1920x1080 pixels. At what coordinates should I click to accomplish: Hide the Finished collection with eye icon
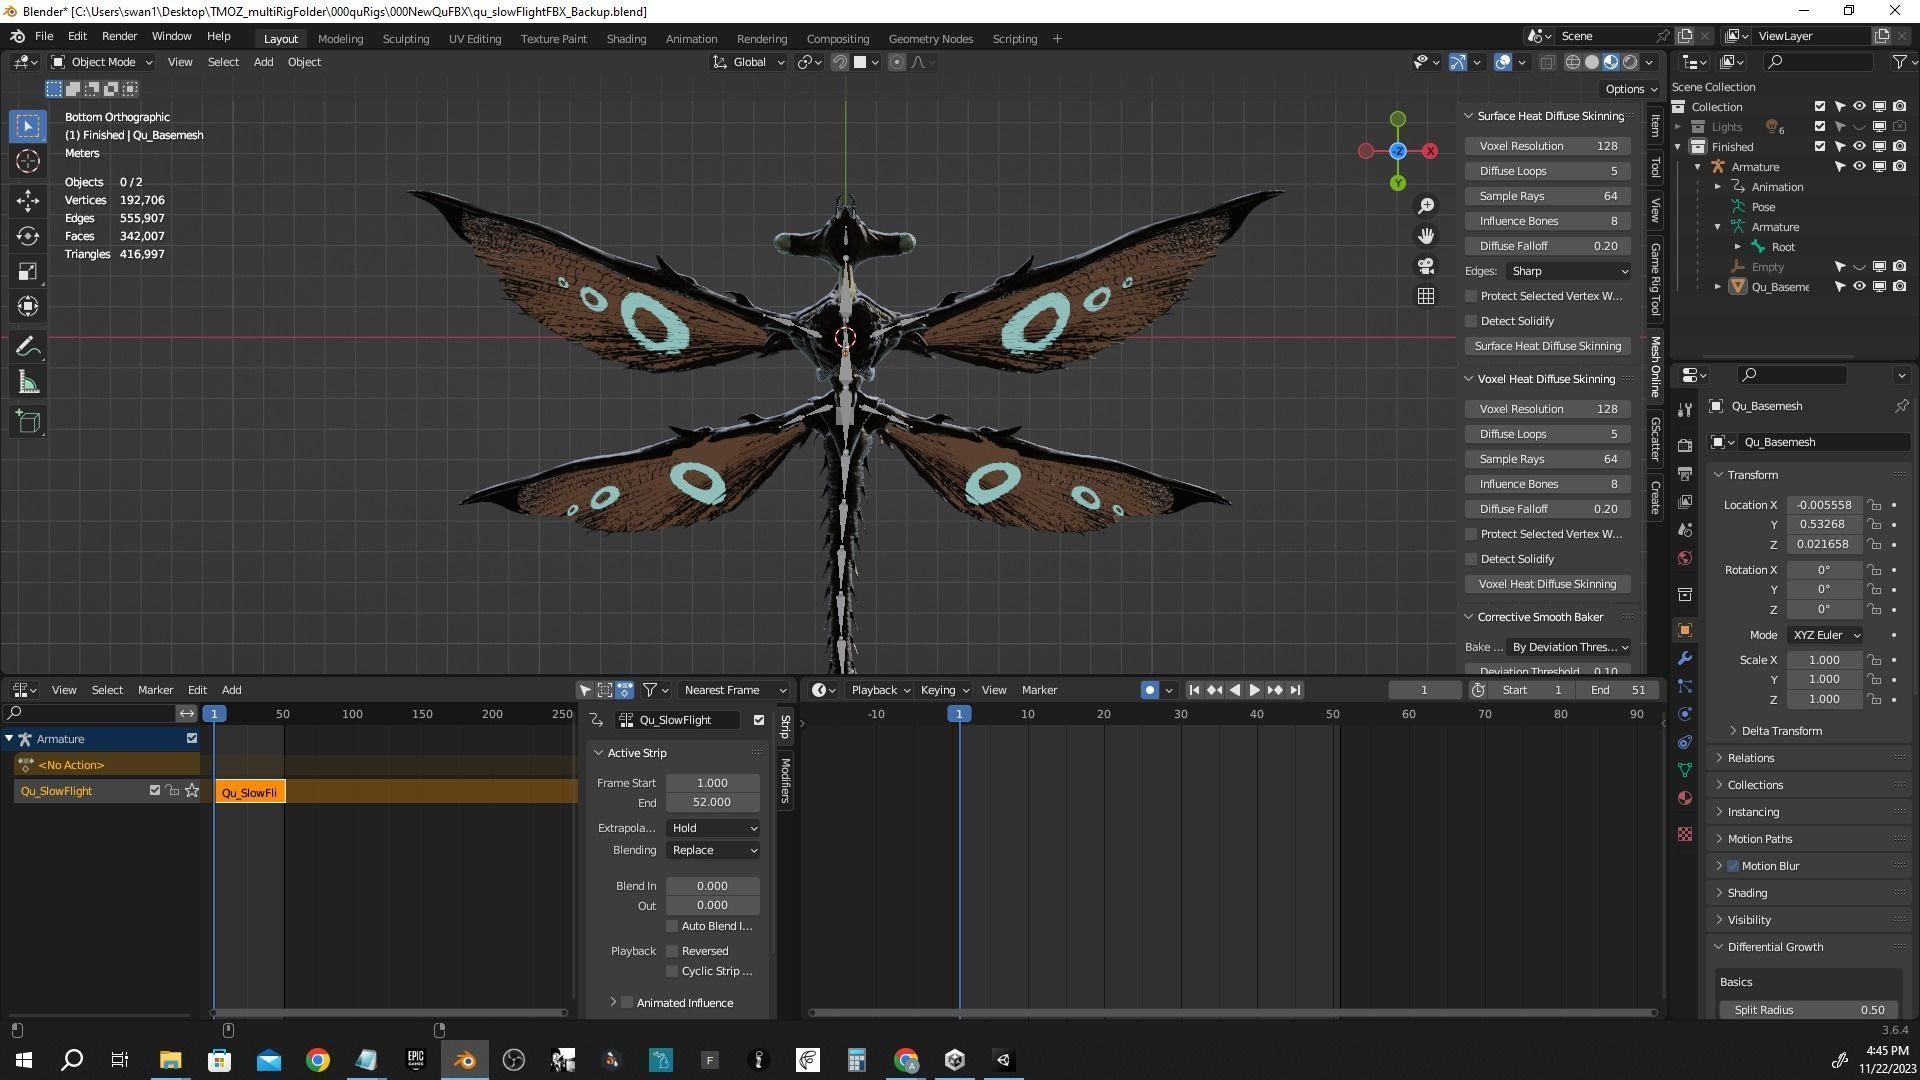pyautogui.click(x=1859, y=146)
